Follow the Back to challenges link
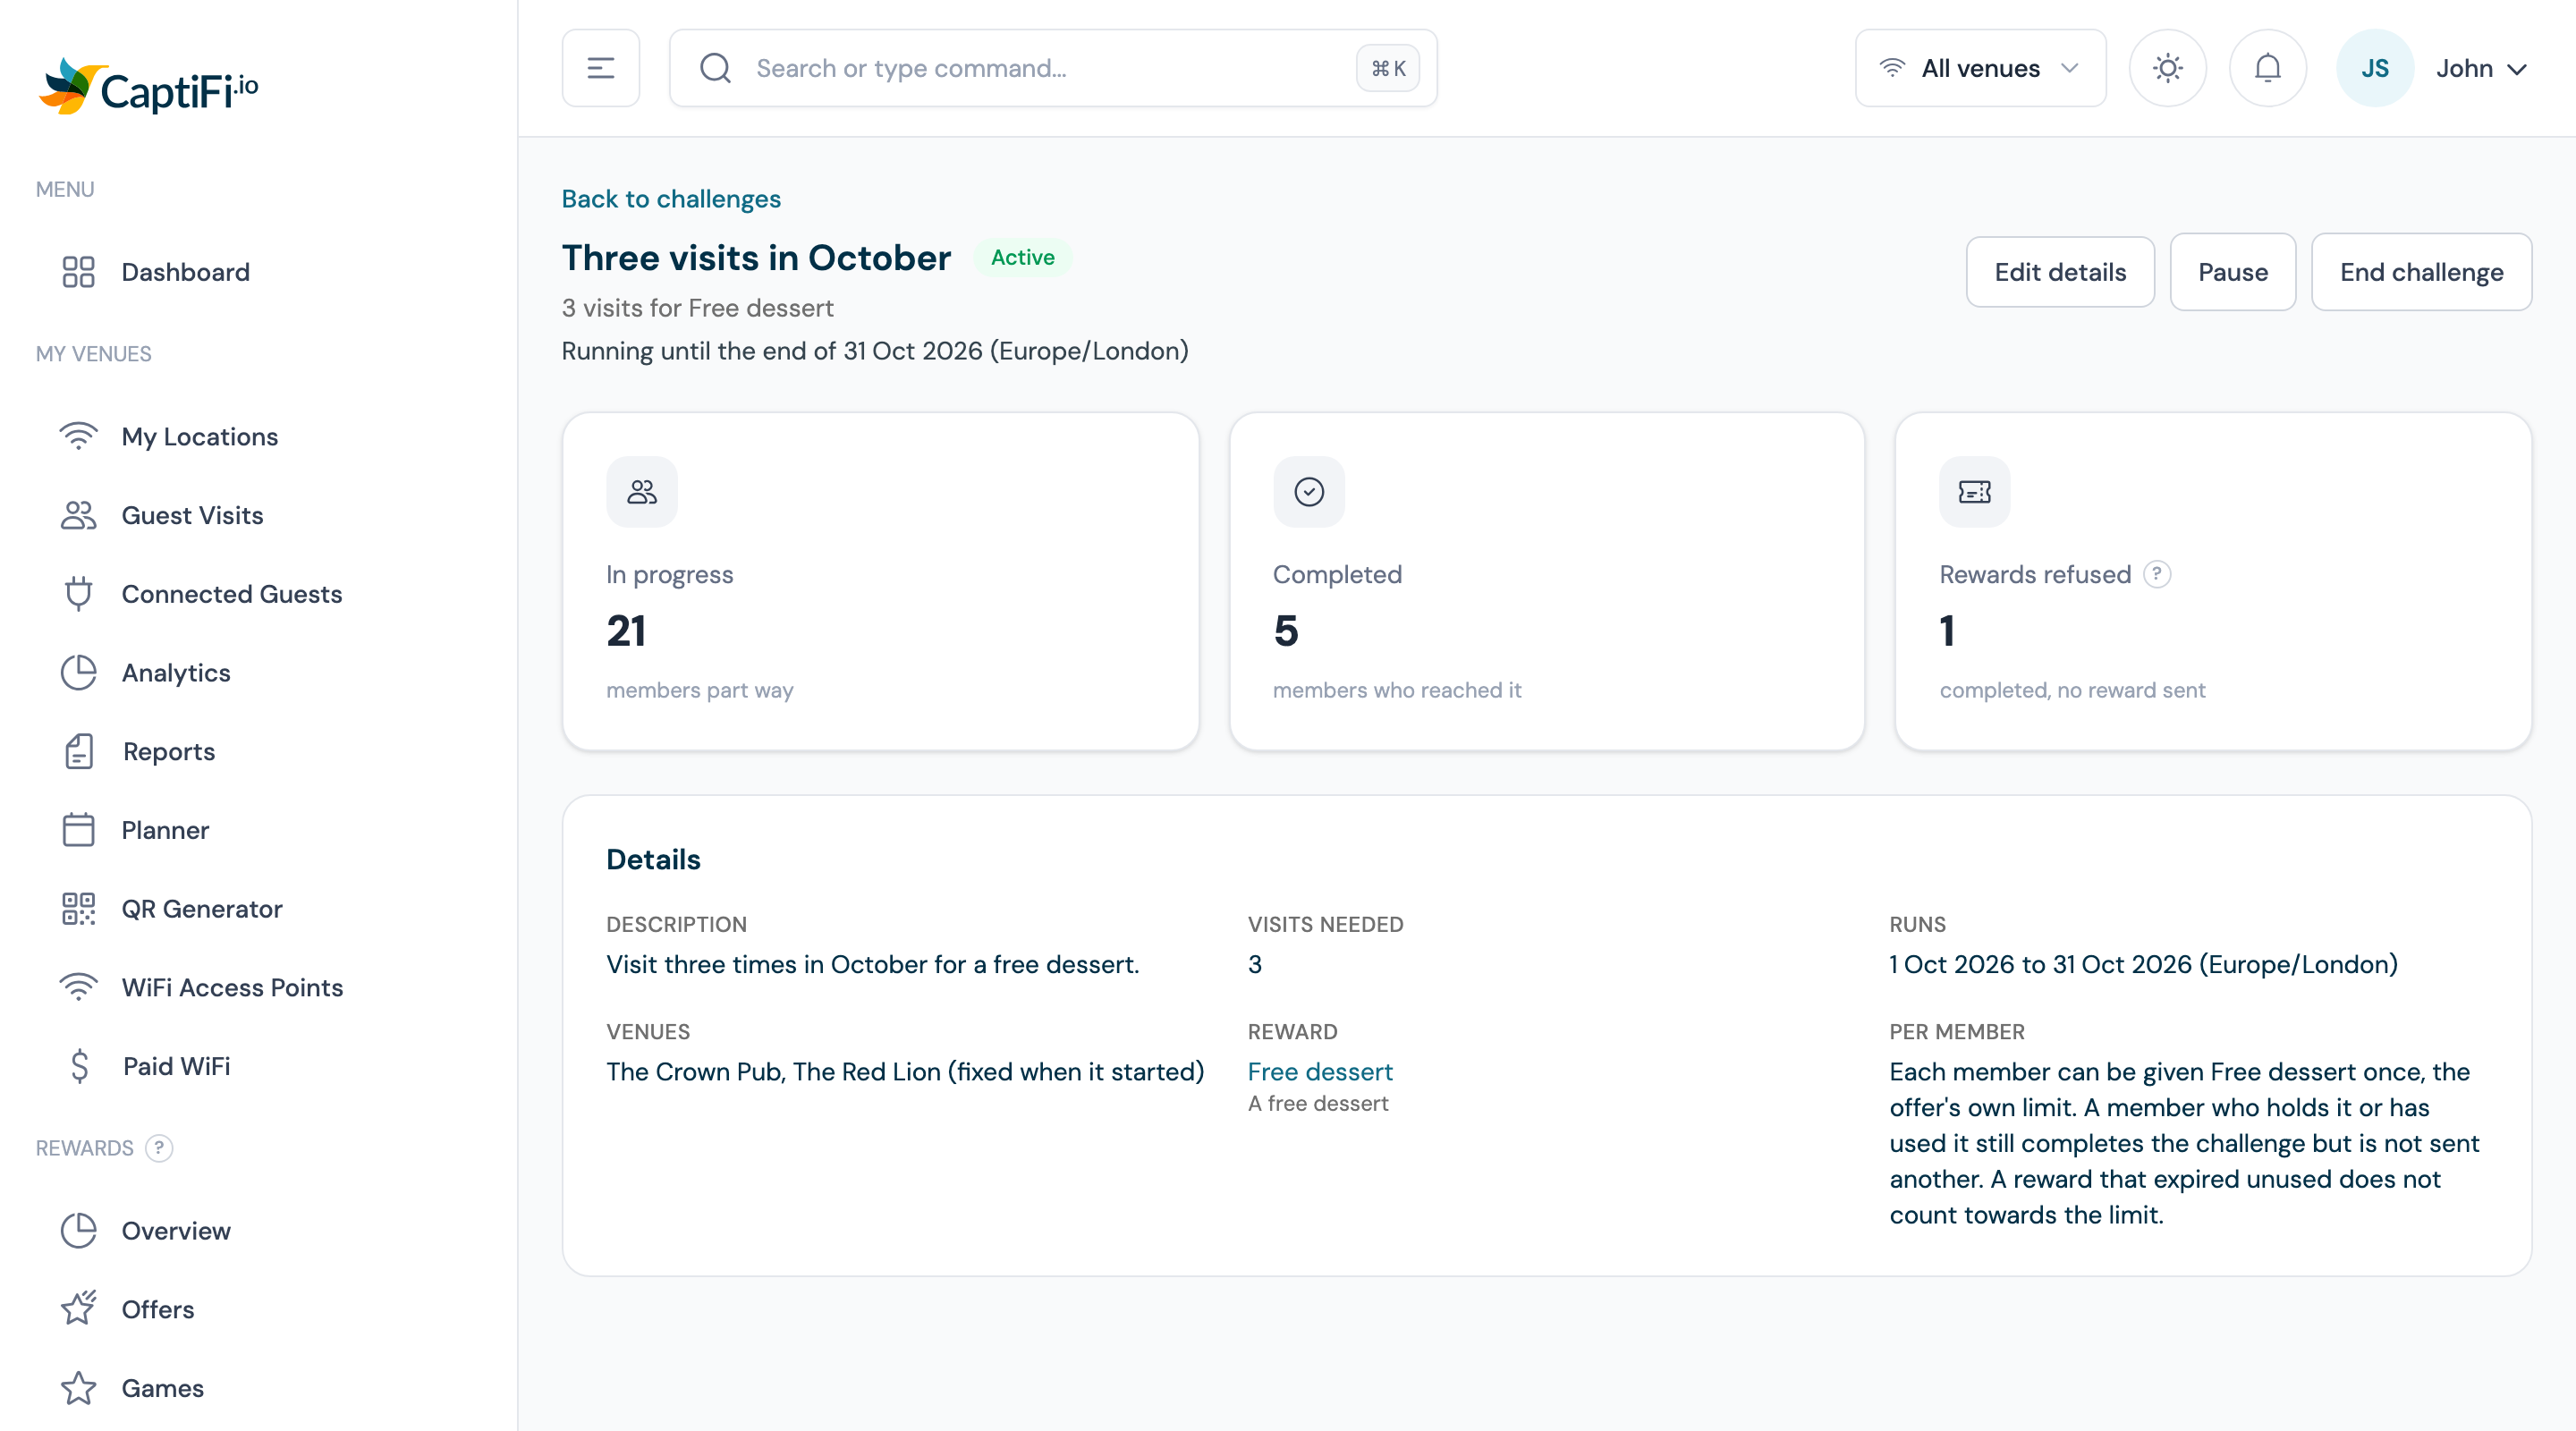Image resolution: width=2576 pixels, height=1431 pixels. pyautogui.click(x=671, y=199)
